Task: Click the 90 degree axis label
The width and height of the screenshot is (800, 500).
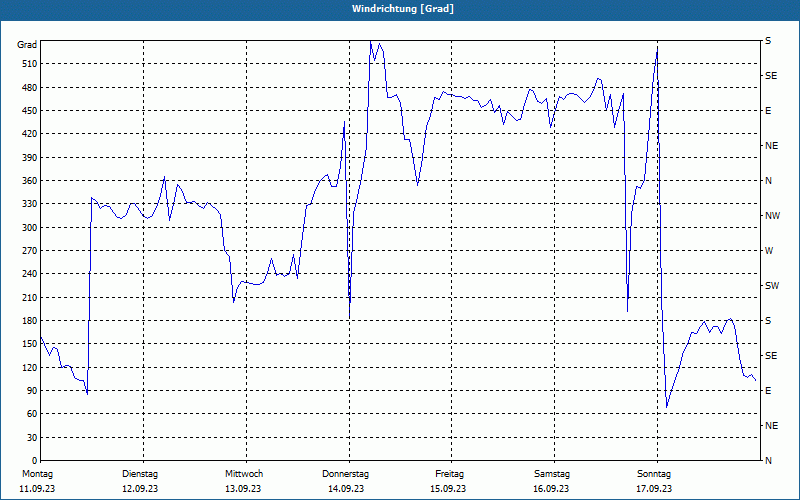Action: coord(32,391)
